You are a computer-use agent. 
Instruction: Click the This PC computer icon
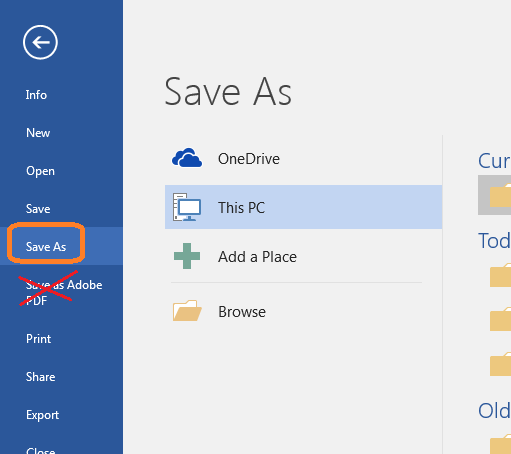pos(187,207)
